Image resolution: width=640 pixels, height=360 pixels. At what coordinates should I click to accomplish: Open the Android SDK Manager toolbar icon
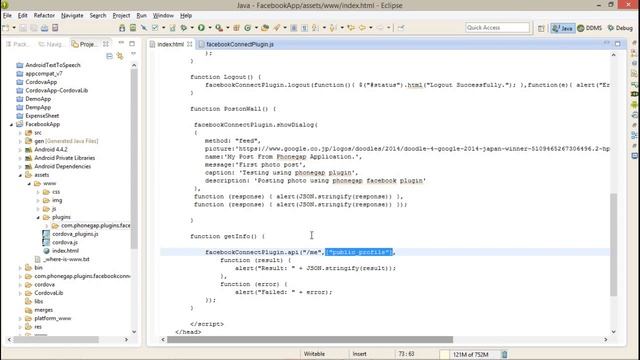122,28
